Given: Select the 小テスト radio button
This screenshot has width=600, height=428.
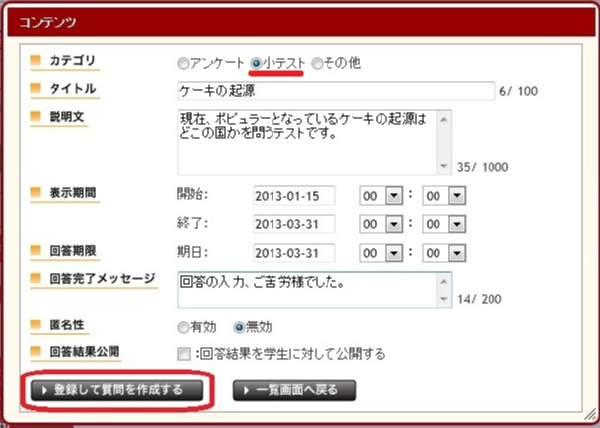Looking at the screenshot, I should pyautogui.click(x=257, y=63).
